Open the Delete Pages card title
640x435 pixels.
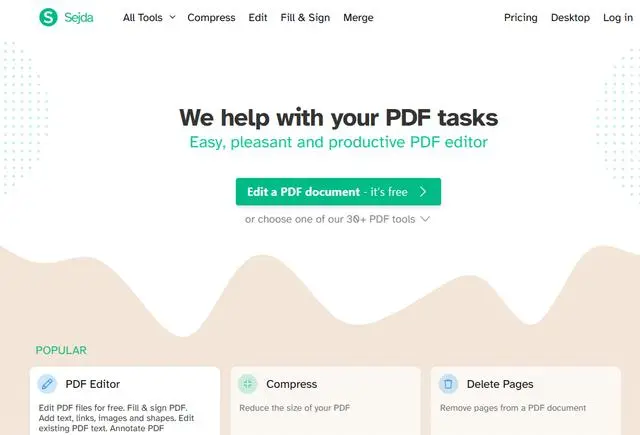point(500,384)
